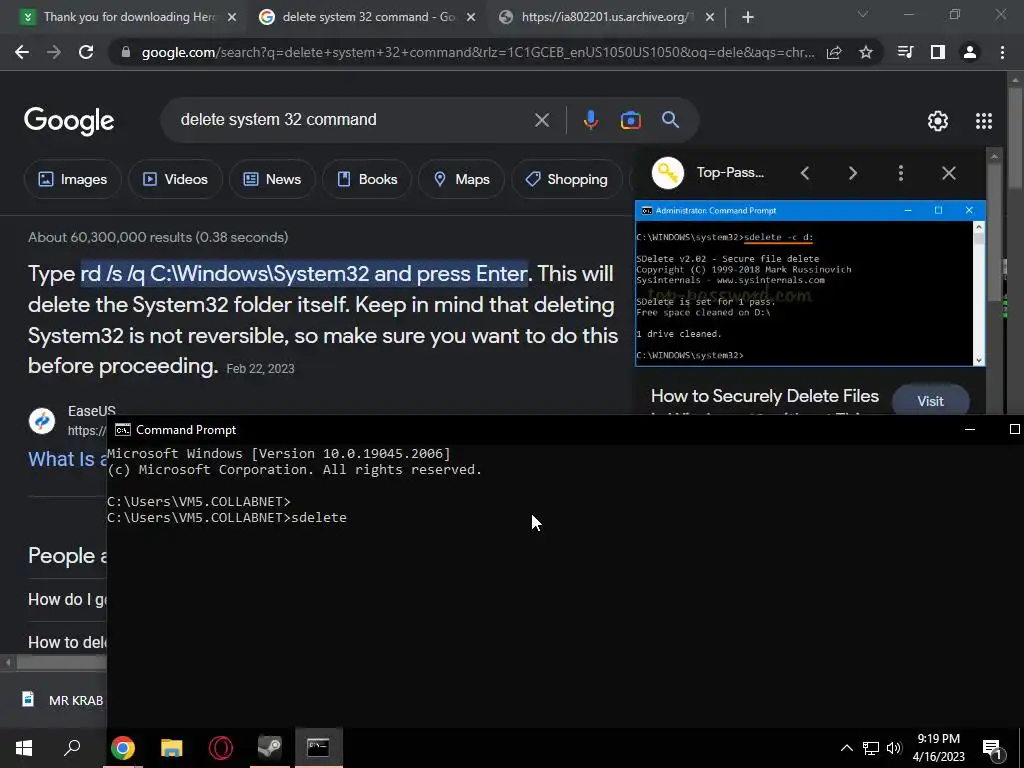The image size is (1024, 768).
Task: Bookmark this page with star icon
Action: tap(866, 53)
